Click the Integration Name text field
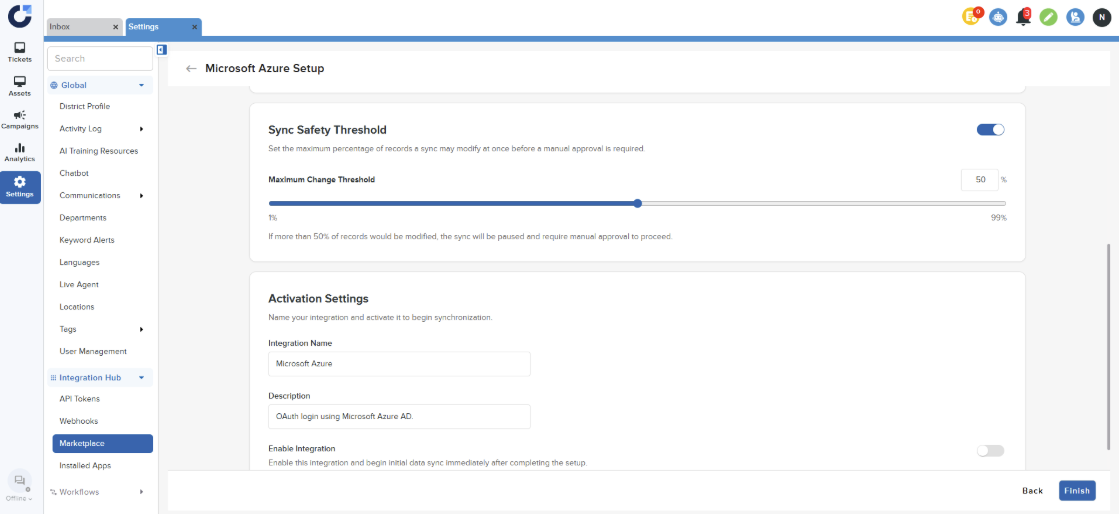Image resolution: width=1119 pixels, height=514 pixels. pyautogui.click(x=399, y=364)
